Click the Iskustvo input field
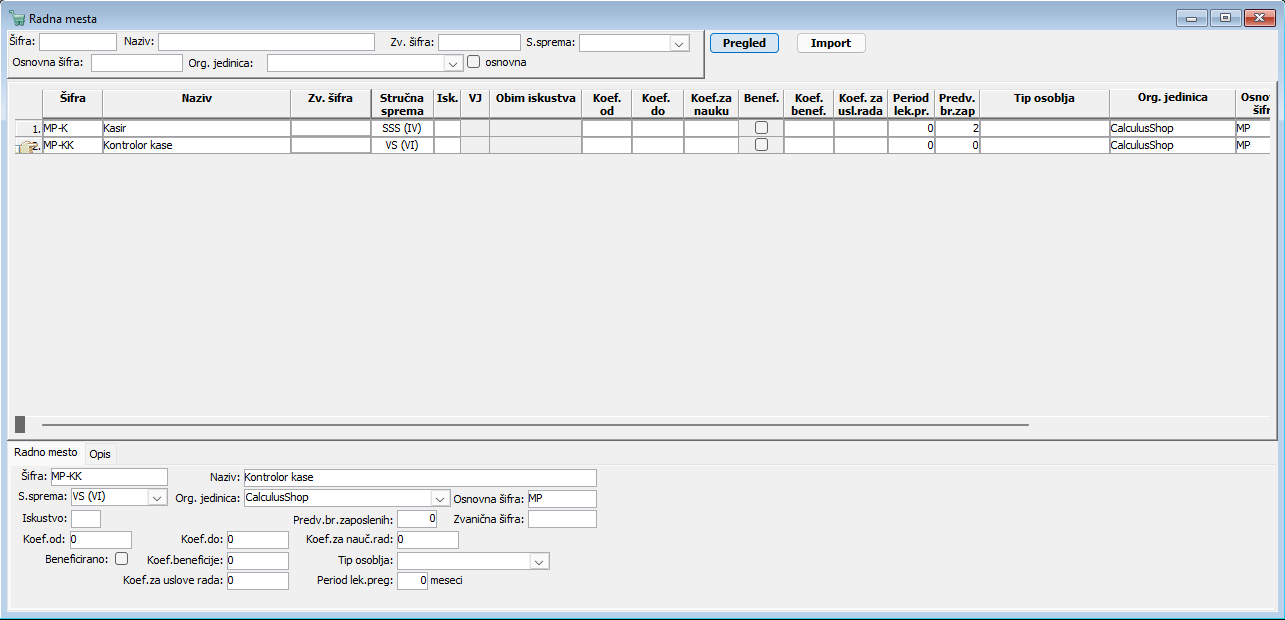This screenshot has width=1285, height=620. coord(86,518)
